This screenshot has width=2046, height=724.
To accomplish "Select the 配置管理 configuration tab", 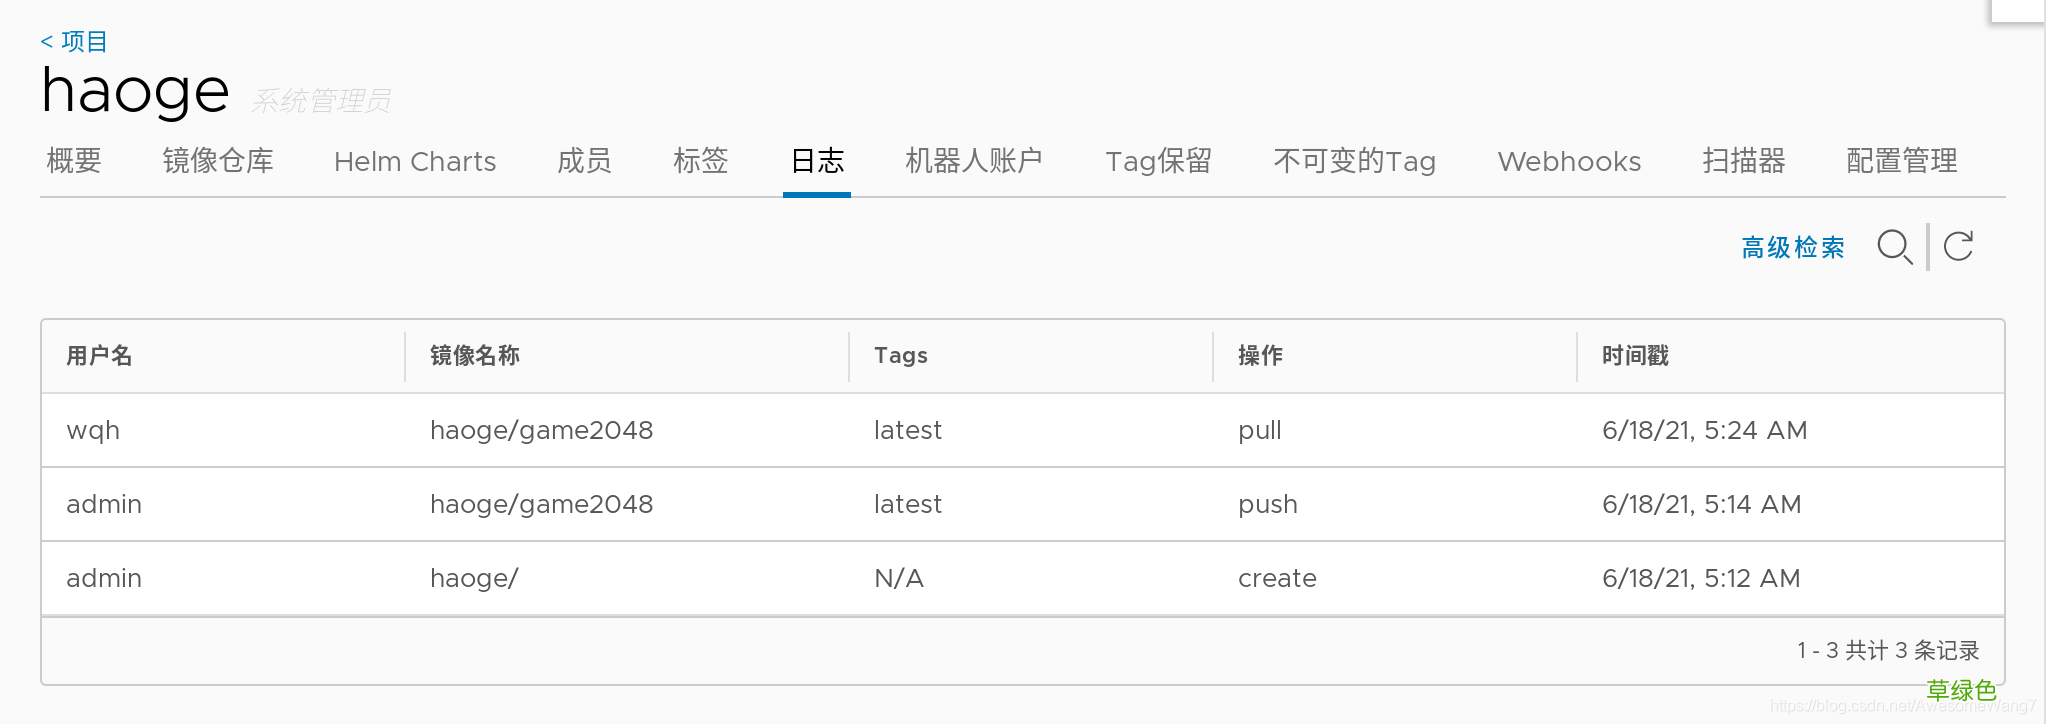I will [1901, 161].
